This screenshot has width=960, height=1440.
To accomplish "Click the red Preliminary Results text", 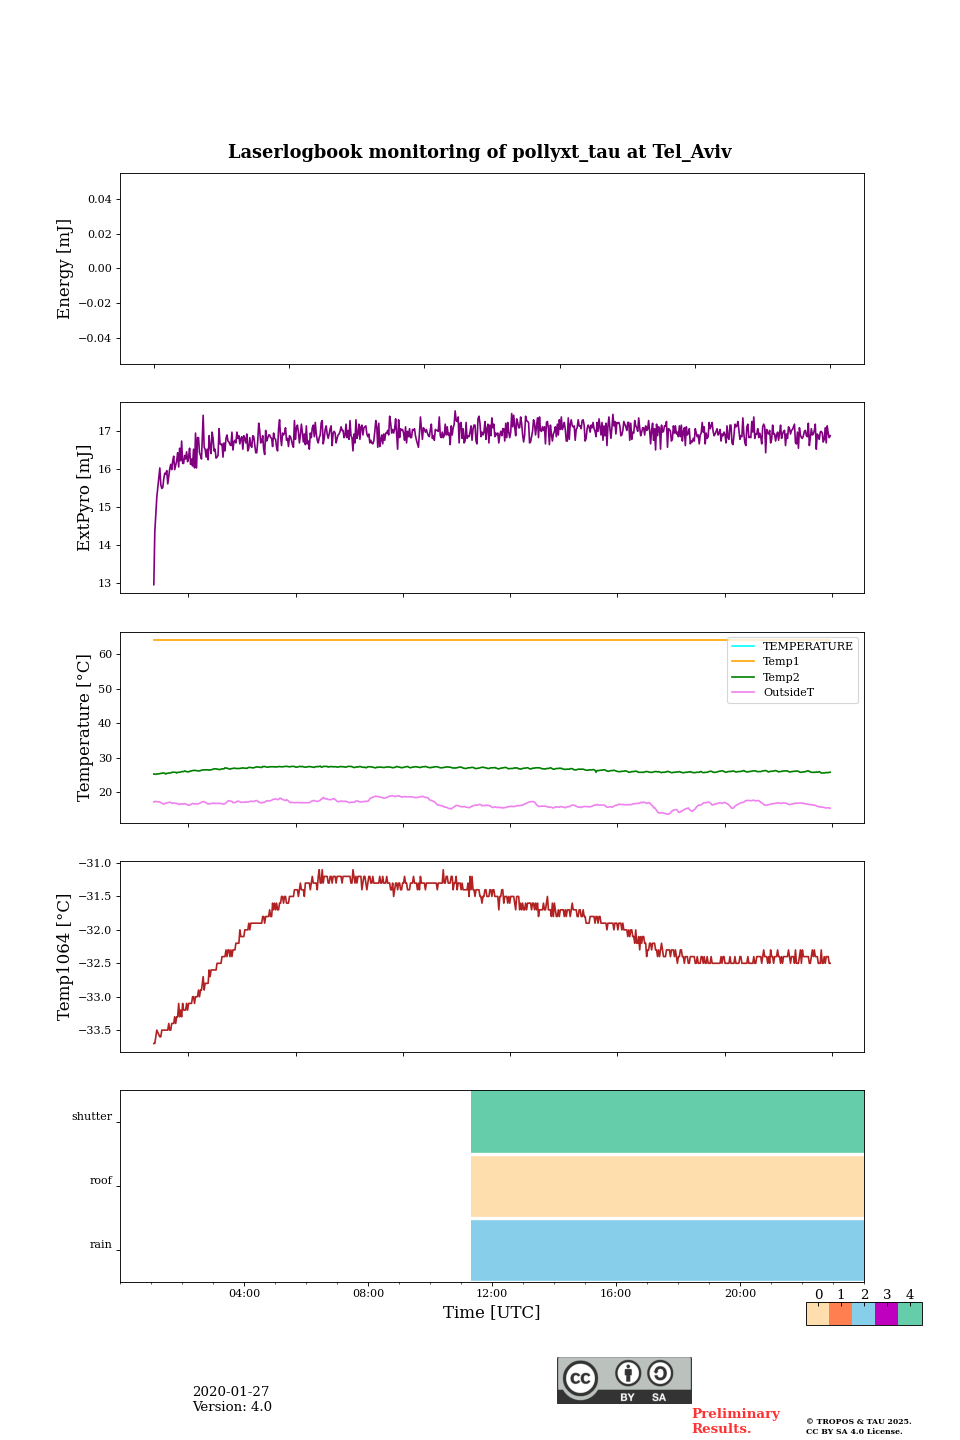I will pyautogui.click(x=735, y=1421).
